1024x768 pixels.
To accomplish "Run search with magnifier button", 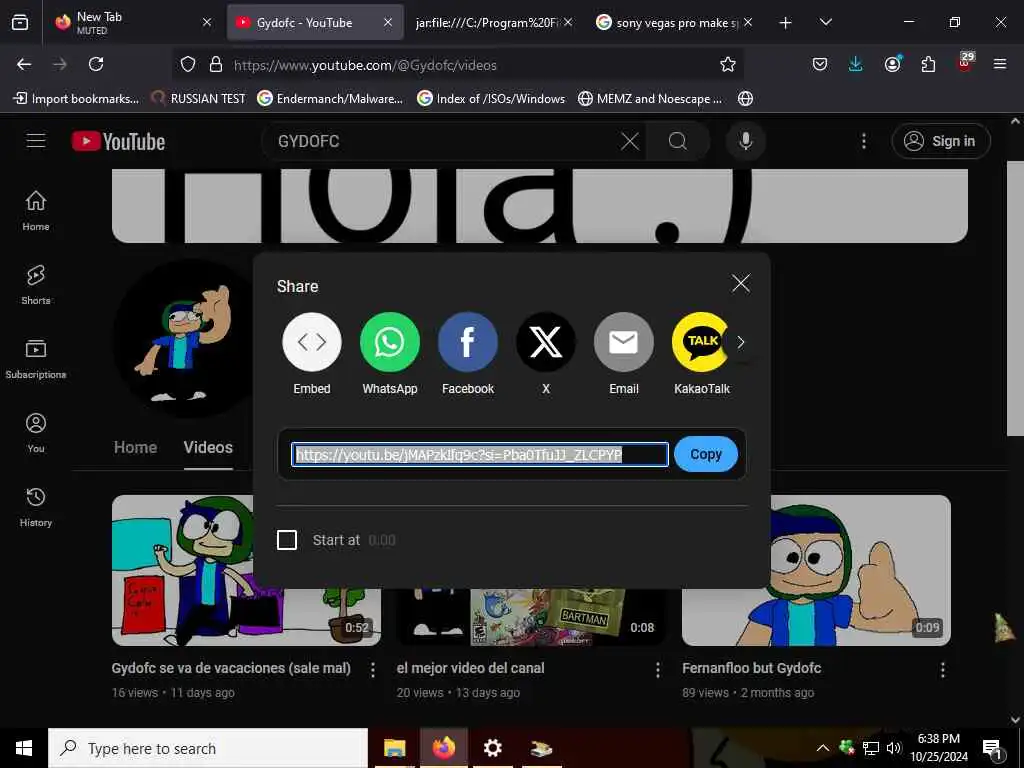I will 678,141.
